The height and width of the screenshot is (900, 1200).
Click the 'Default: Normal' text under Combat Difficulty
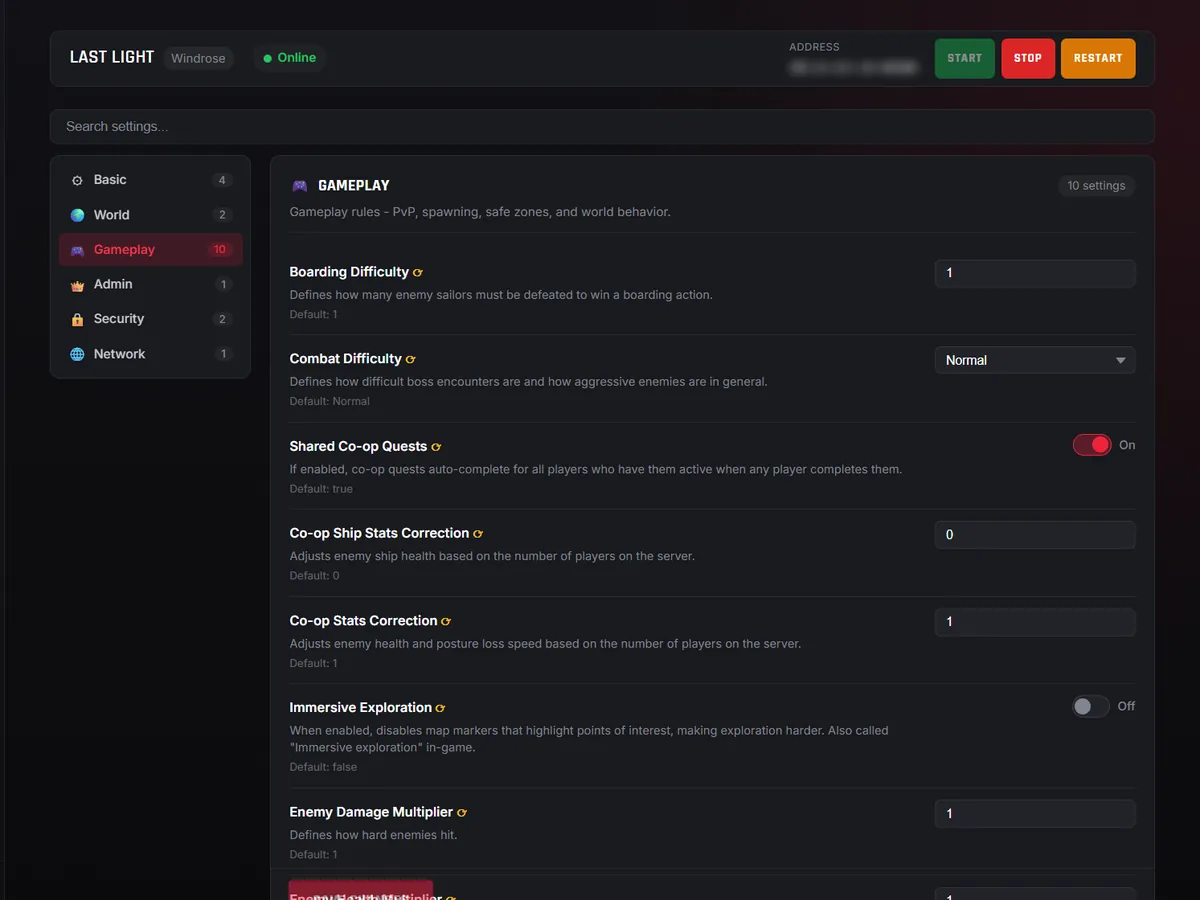coord(330,402)
